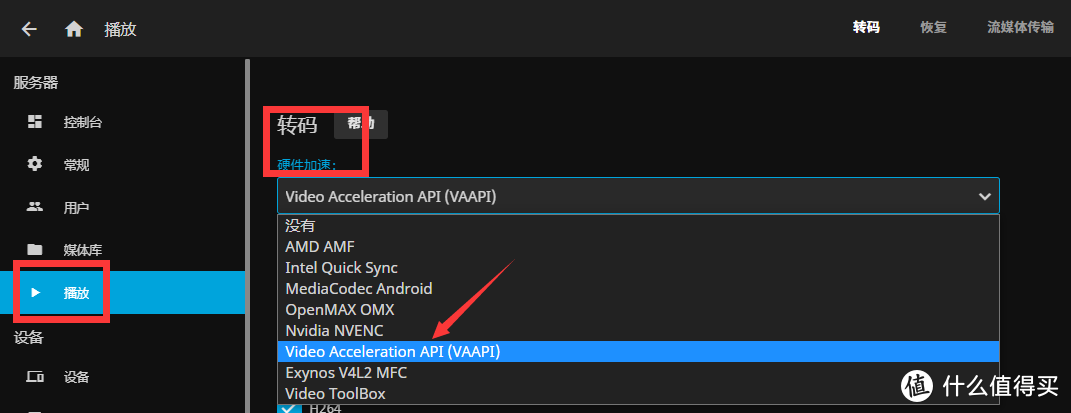Select the 播放 play icon in sidebar
This screenshot has width=1071, height=413.
pos(36,292)
